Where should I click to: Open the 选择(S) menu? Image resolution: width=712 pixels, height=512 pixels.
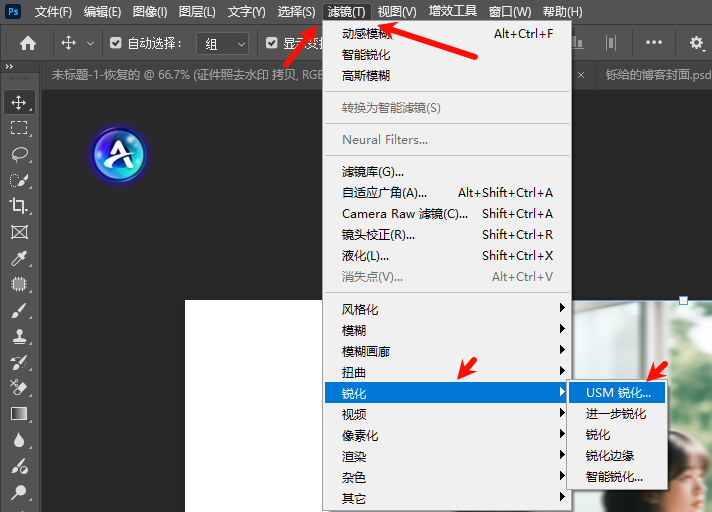(296, 11)
